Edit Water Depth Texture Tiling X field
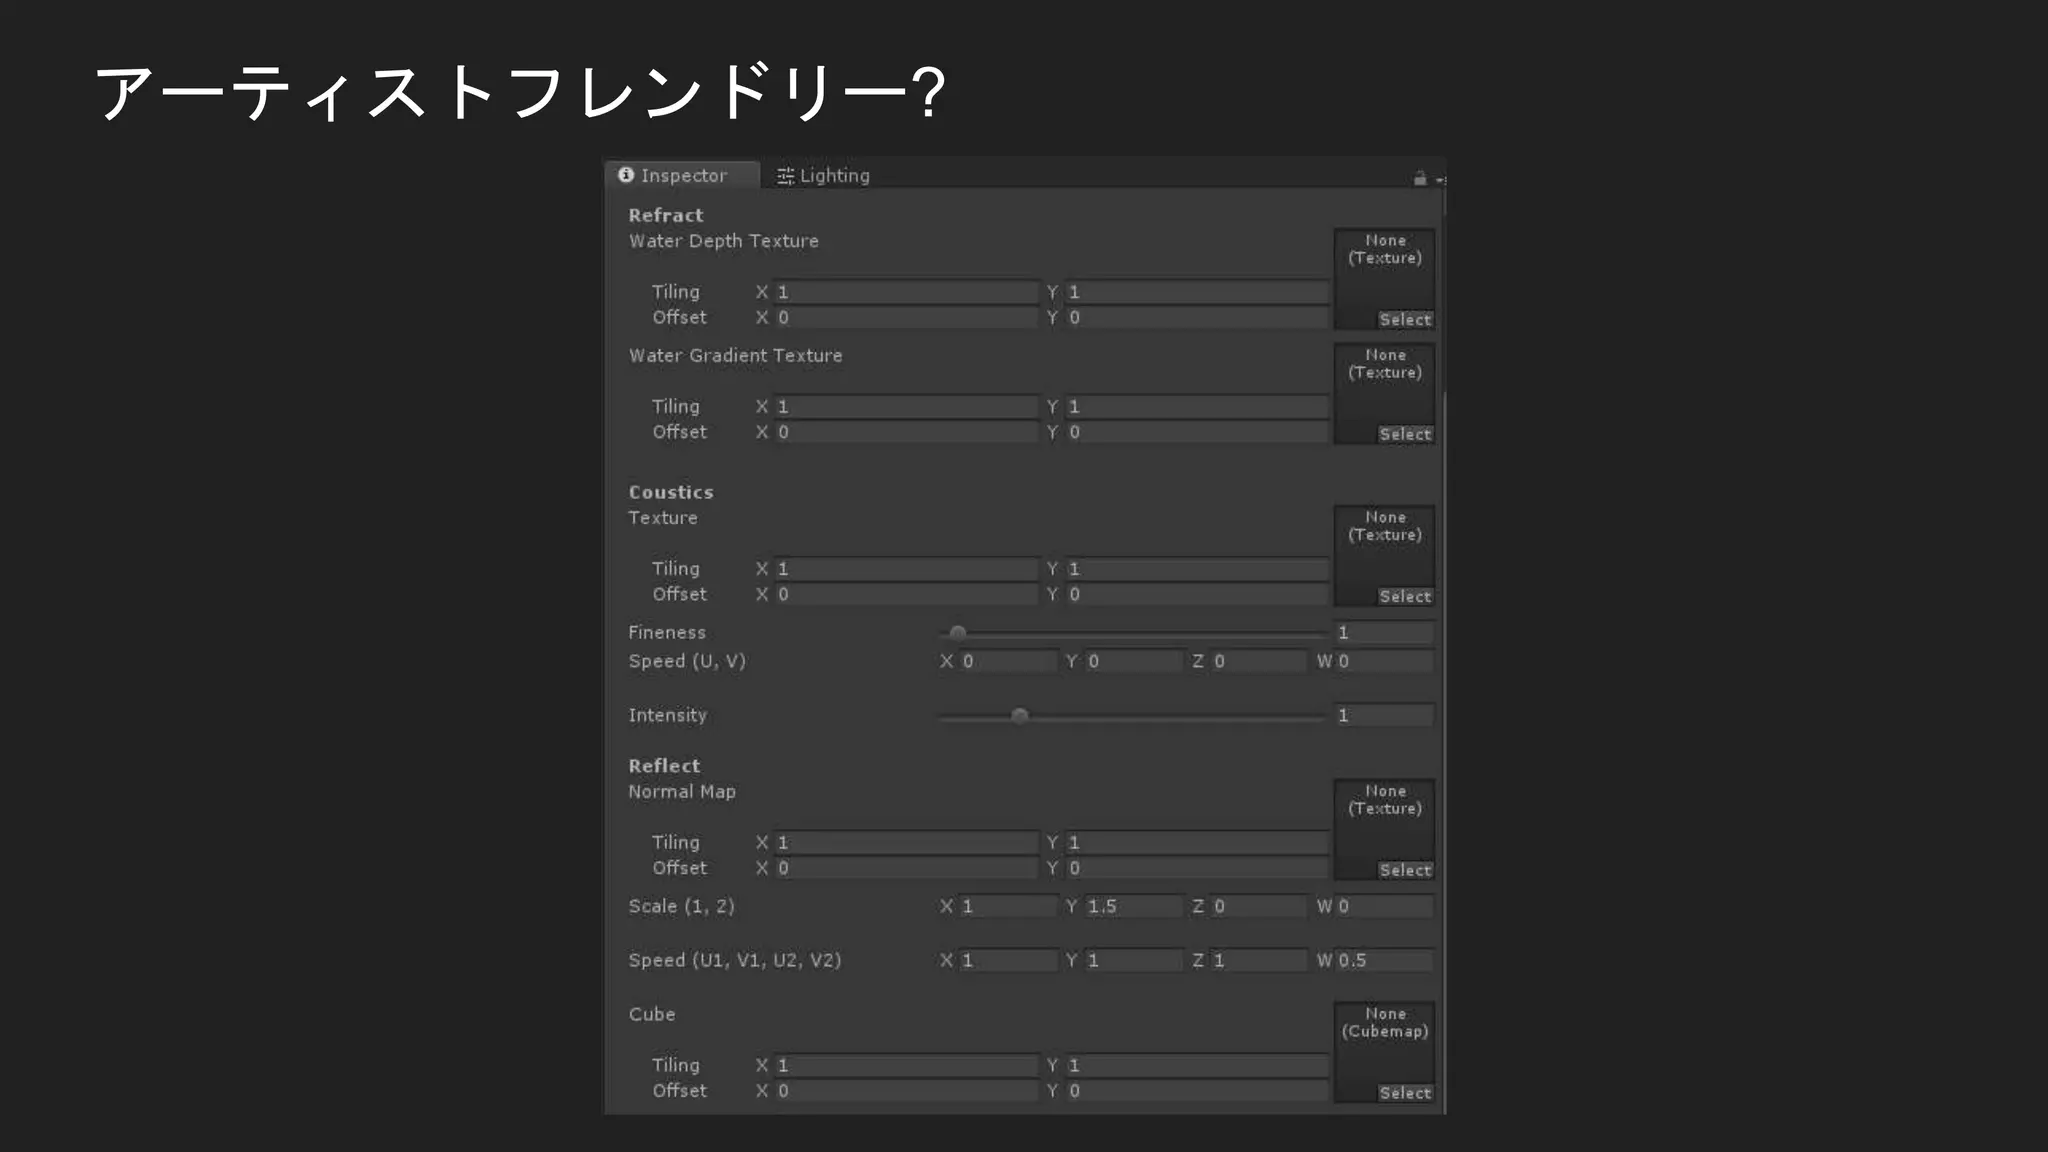This screenshot has height=1152, width=2048. (x=906, y=292)
